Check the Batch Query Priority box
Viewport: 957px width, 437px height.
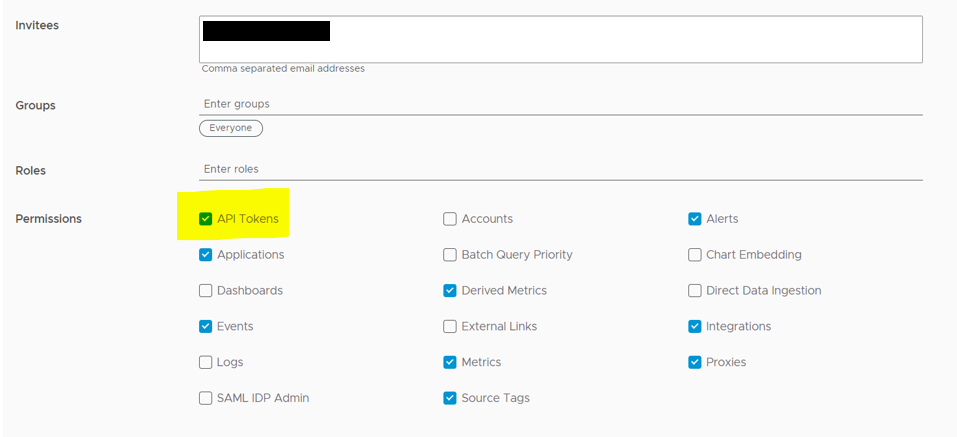pyautogui.click(x=450, y=255)
